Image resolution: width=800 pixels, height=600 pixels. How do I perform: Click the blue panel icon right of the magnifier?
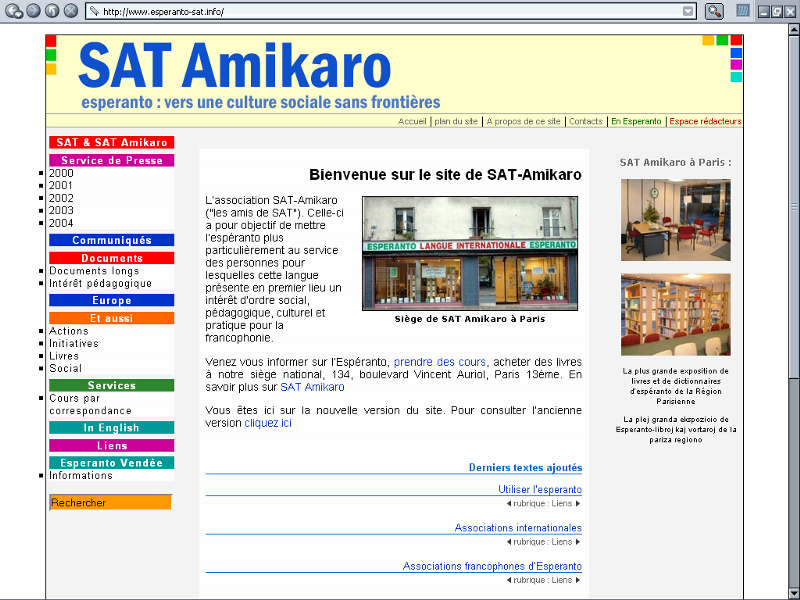pos(743,11)
